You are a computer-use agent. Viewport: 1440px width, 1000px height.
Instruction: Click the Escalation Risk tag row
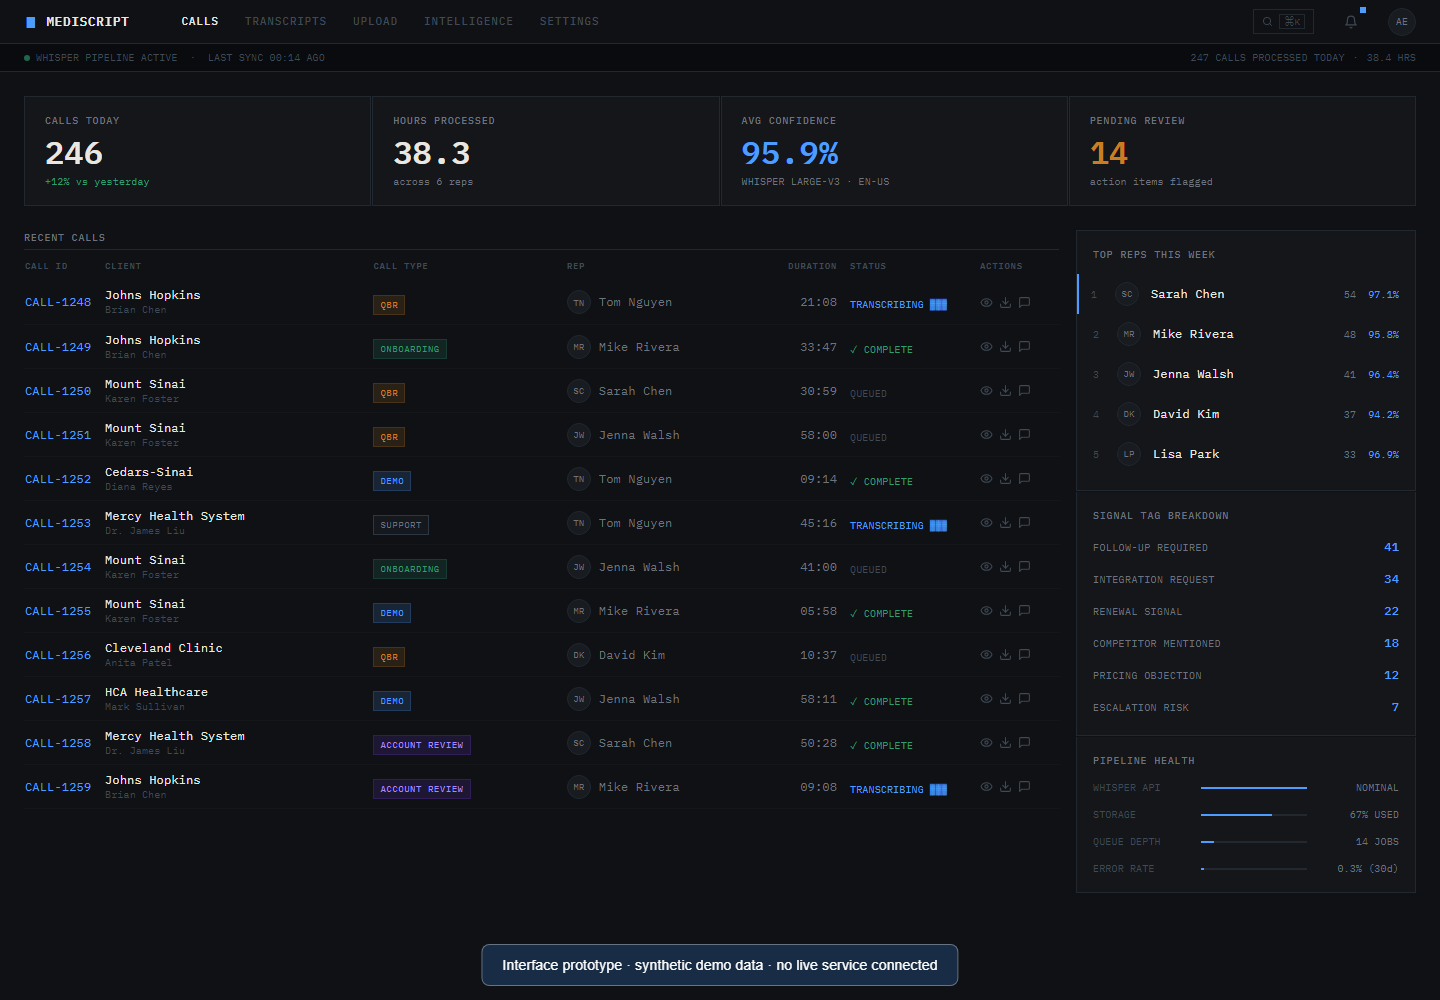[x=1246, y=708]
